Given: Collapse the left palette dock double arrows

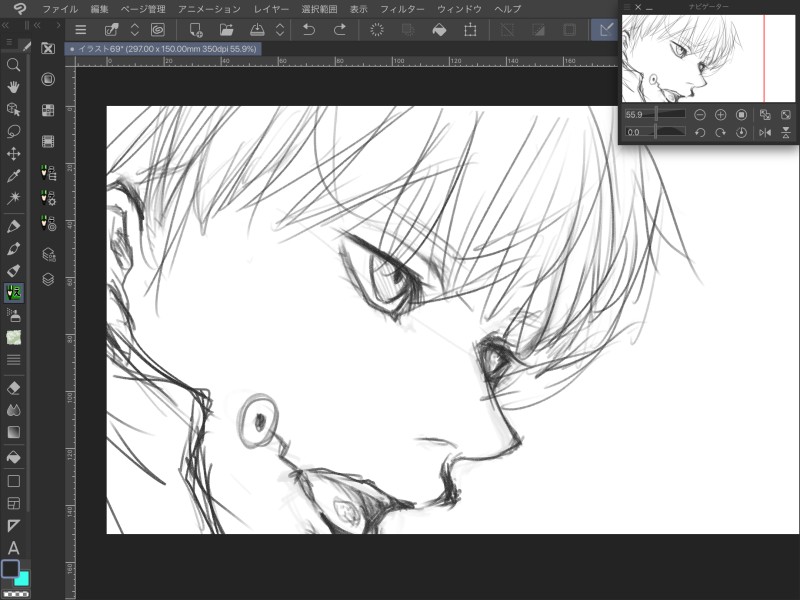Looking at the screenshot, I should coord(5,25).
